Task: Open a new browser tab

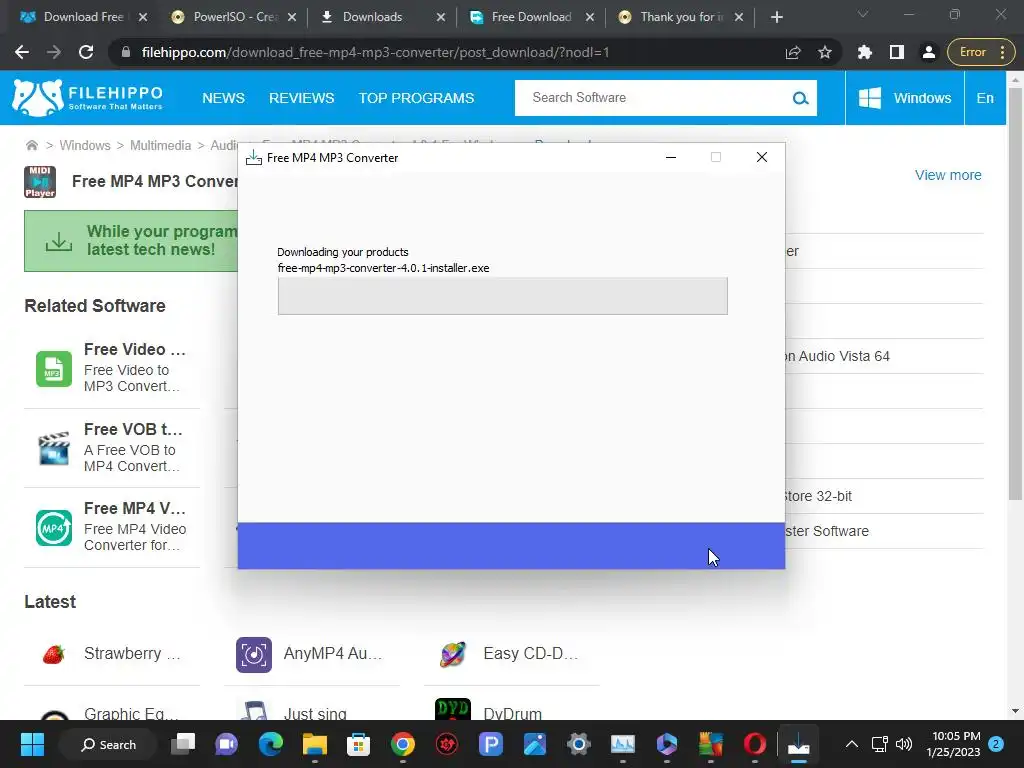Action: coord(776,17)
